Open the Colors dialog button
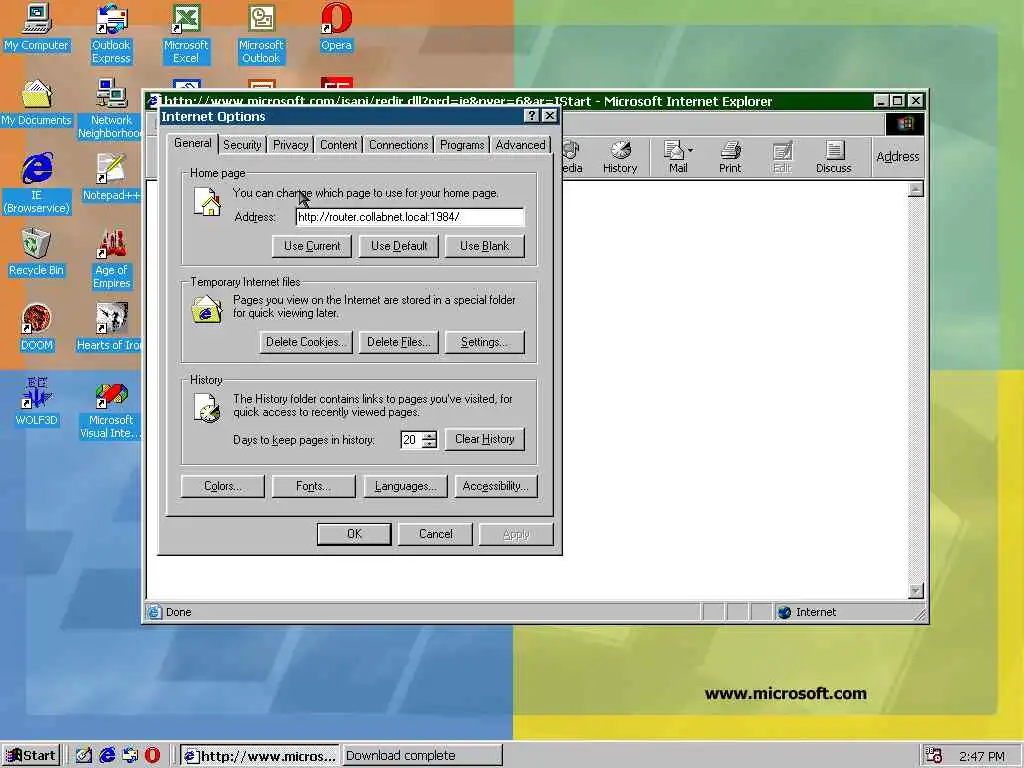 (223, 487)
